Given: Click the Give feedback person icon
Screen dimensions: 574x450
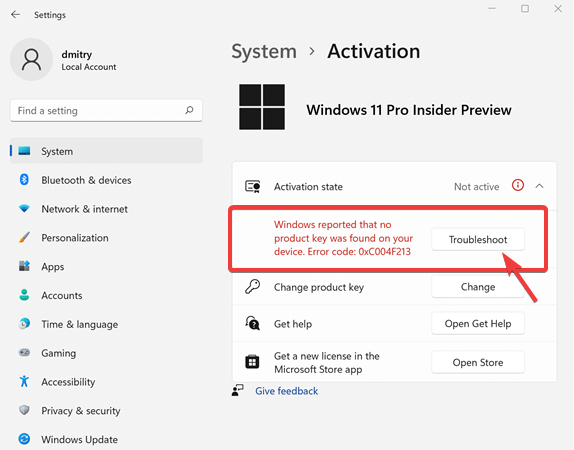Looking at the screenshot, I should point(238,390).
